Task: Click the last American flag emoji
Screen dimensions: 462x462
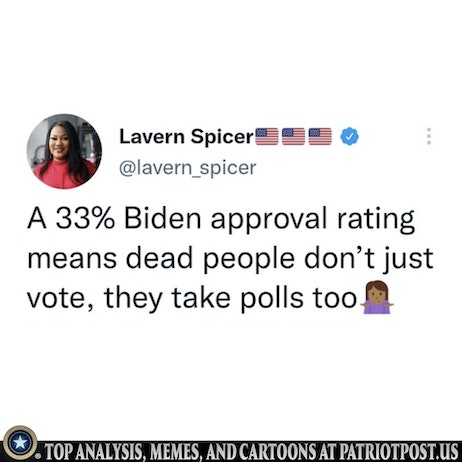Action: pos(320,136)
